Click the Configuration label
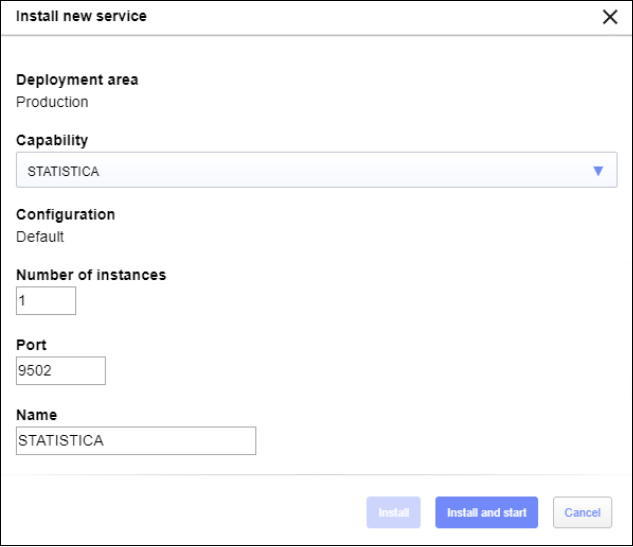 click(x=65, y=215)
